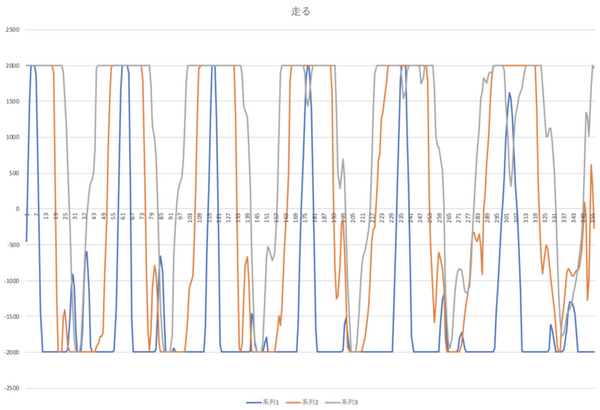
Task: Click the 500 label on the vertical axis
Action: [15, 173]
